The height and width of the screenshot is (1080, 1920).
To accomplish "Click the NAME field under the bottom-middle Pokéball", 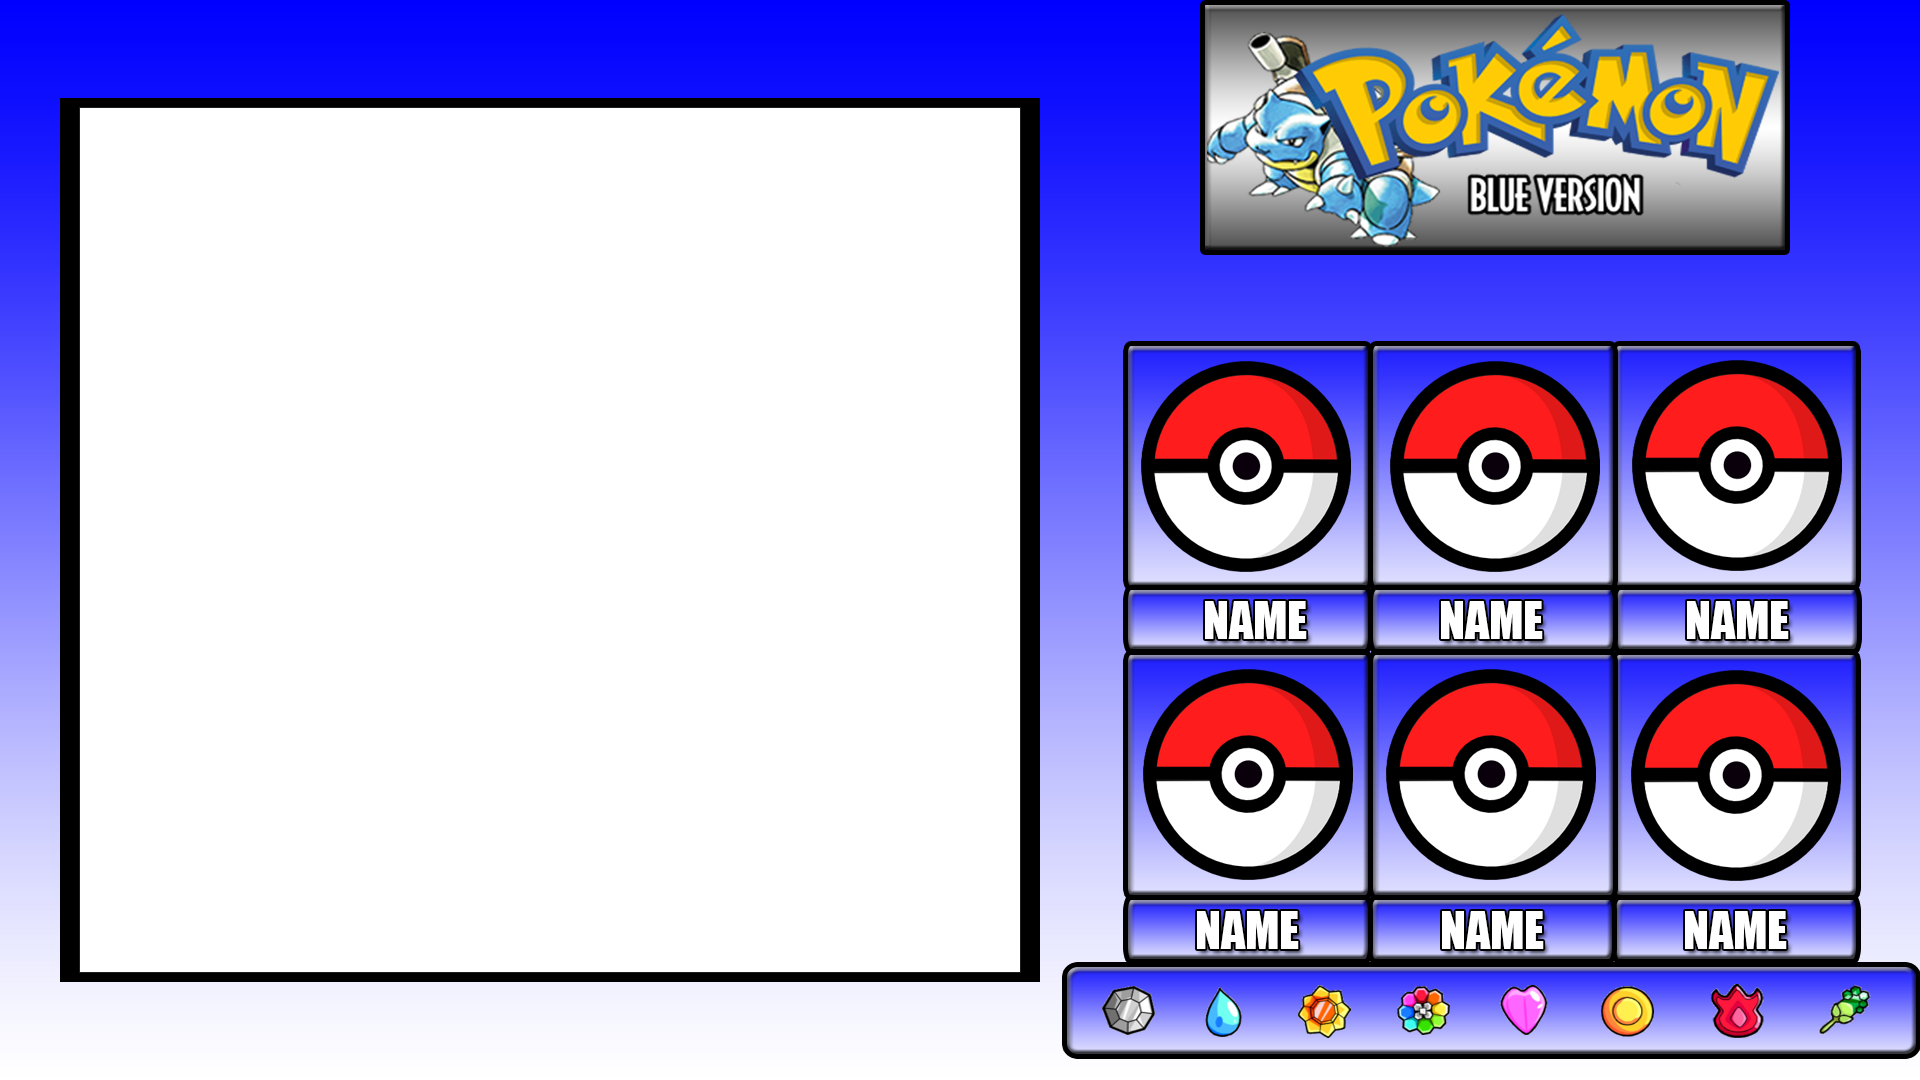I will coord(1492,931).
